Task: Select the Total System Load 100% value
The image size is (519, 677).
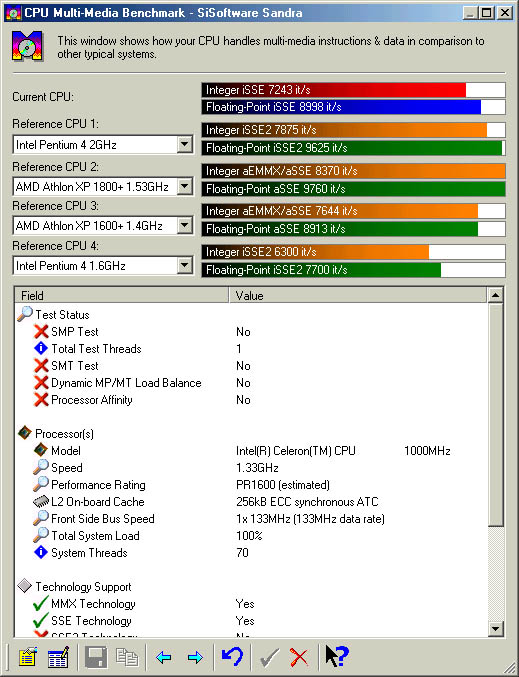Action: [x=249, y=536]
